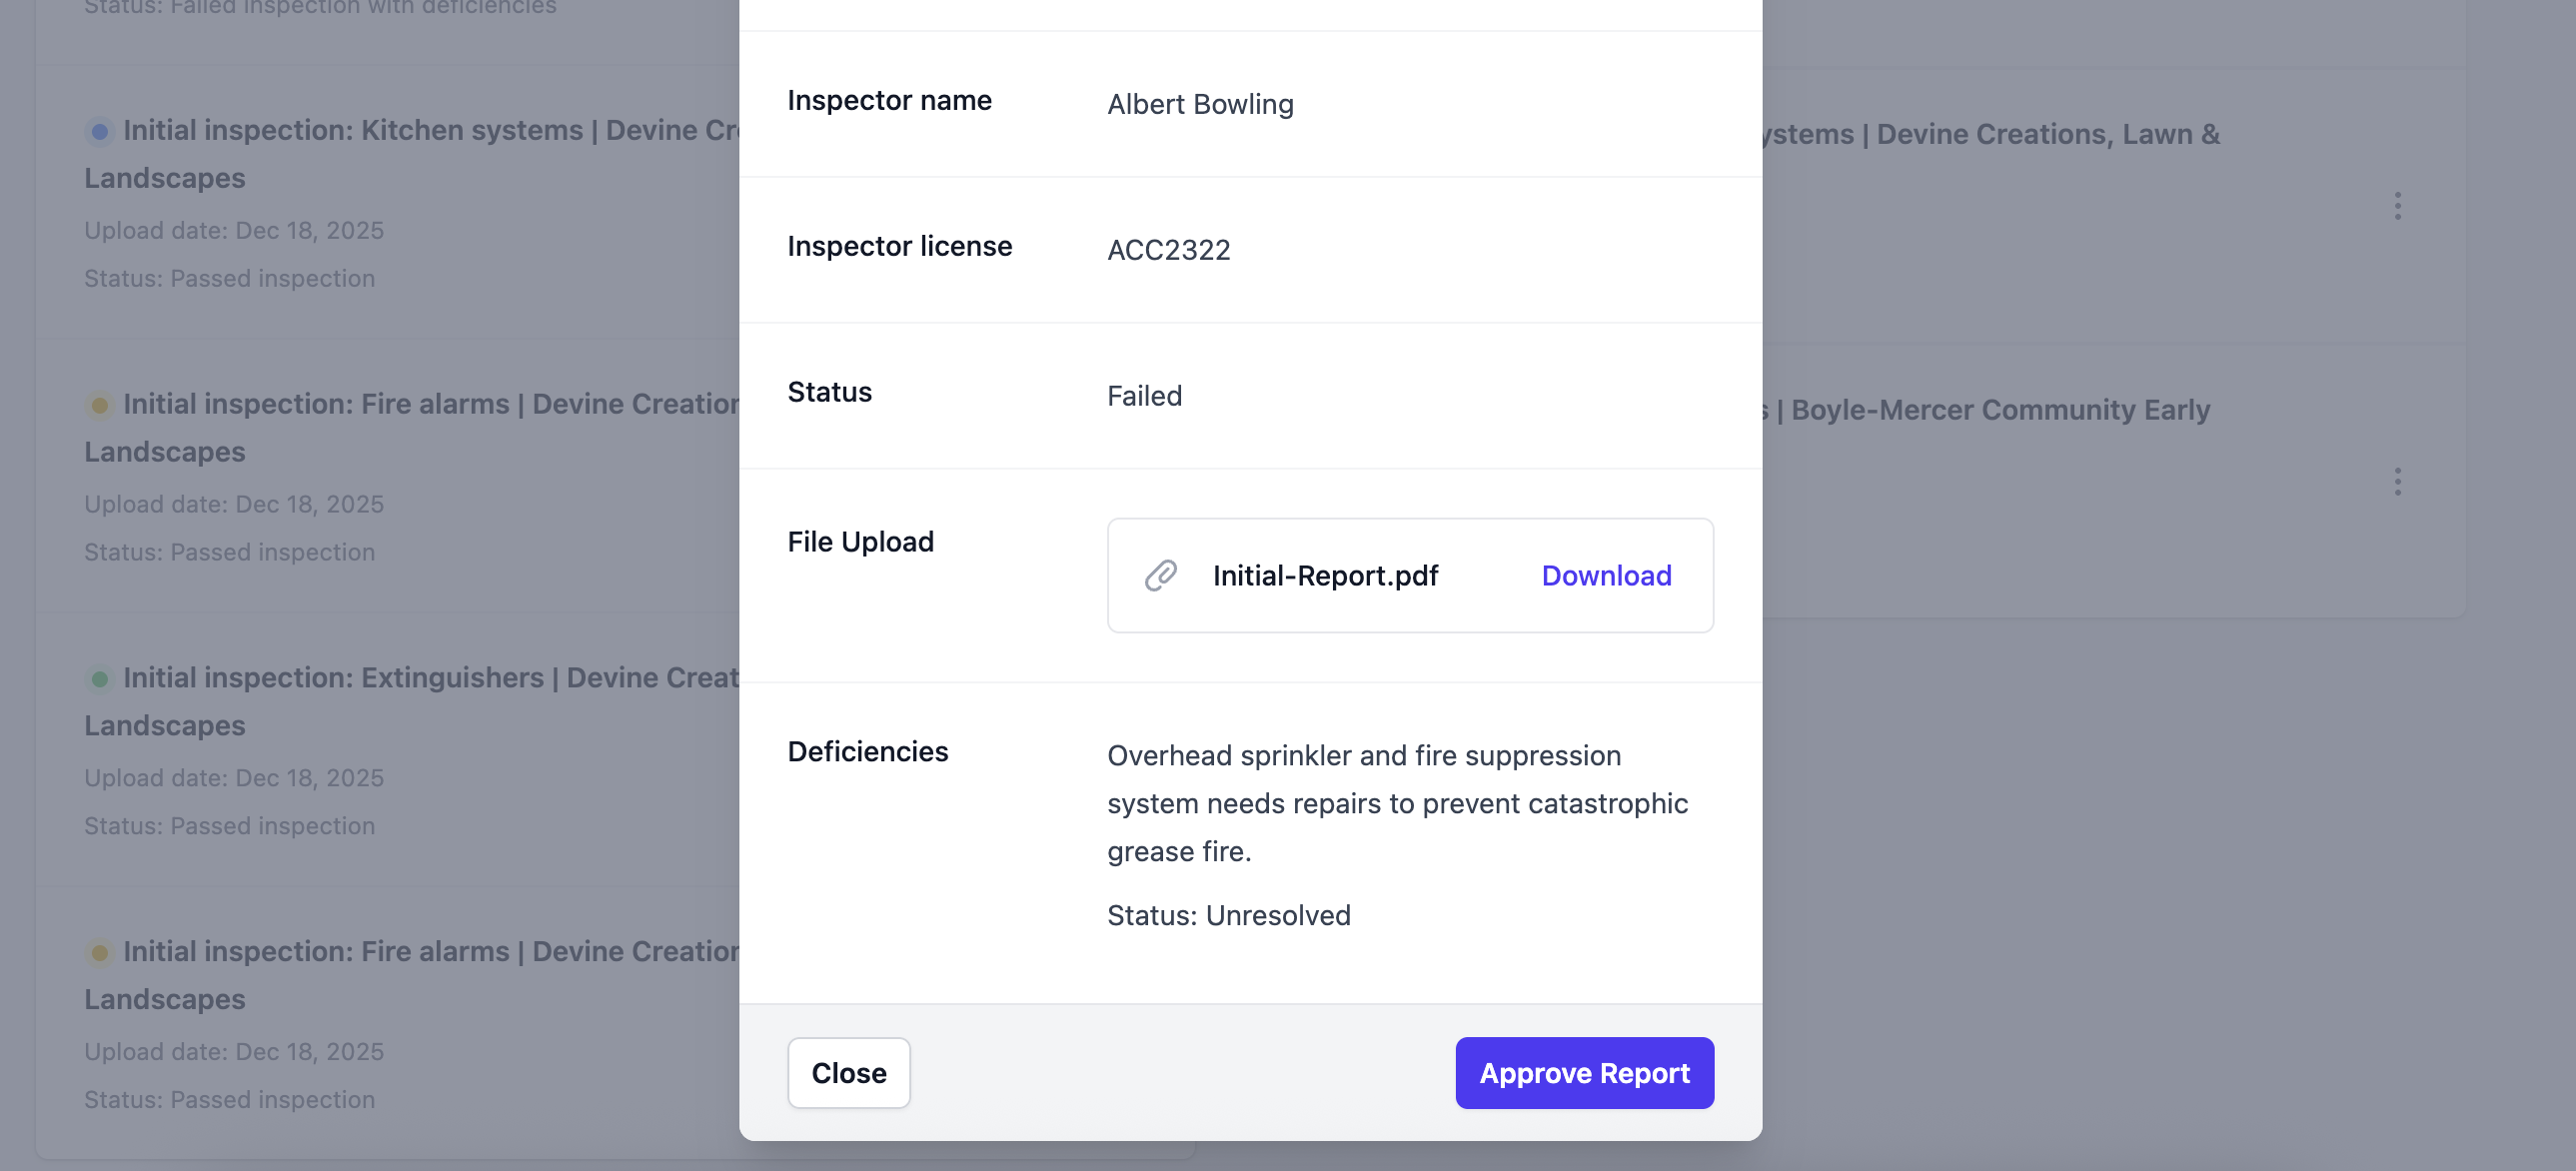Image resolution: width=2576 pixels, height=1171 pixels.
Task: Close the report details dialog
Action: coord(848,1073)
